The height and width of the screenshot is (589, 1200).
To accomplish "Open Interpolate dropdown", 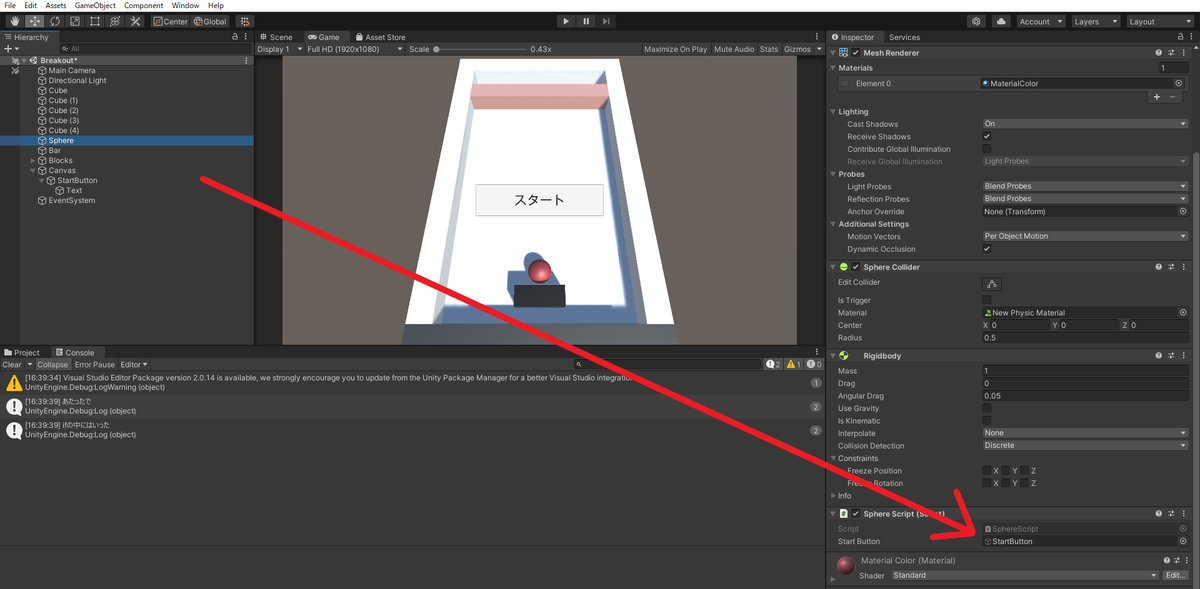I will 1085,433.
